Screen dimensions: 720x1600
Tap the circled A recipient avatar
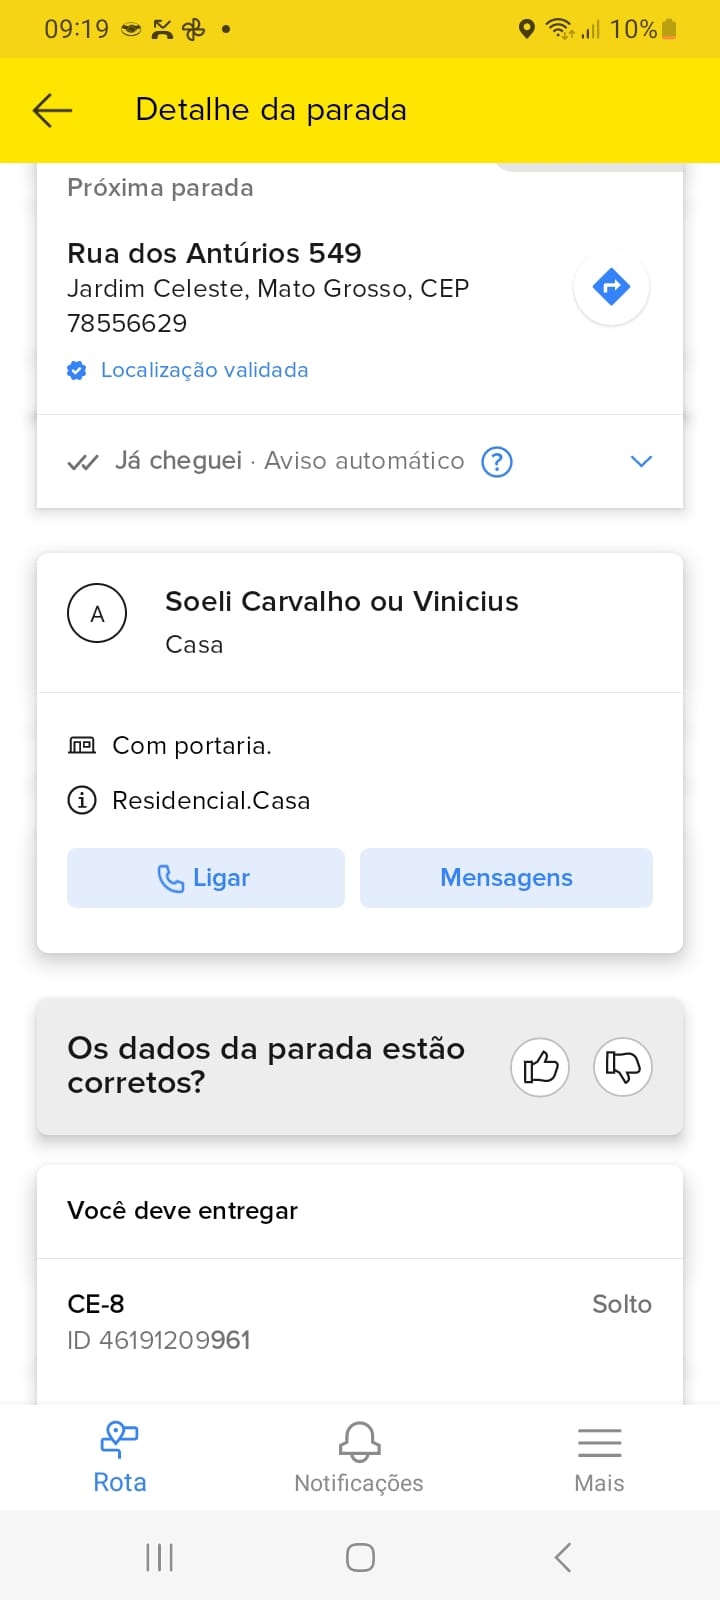point(97,613)
